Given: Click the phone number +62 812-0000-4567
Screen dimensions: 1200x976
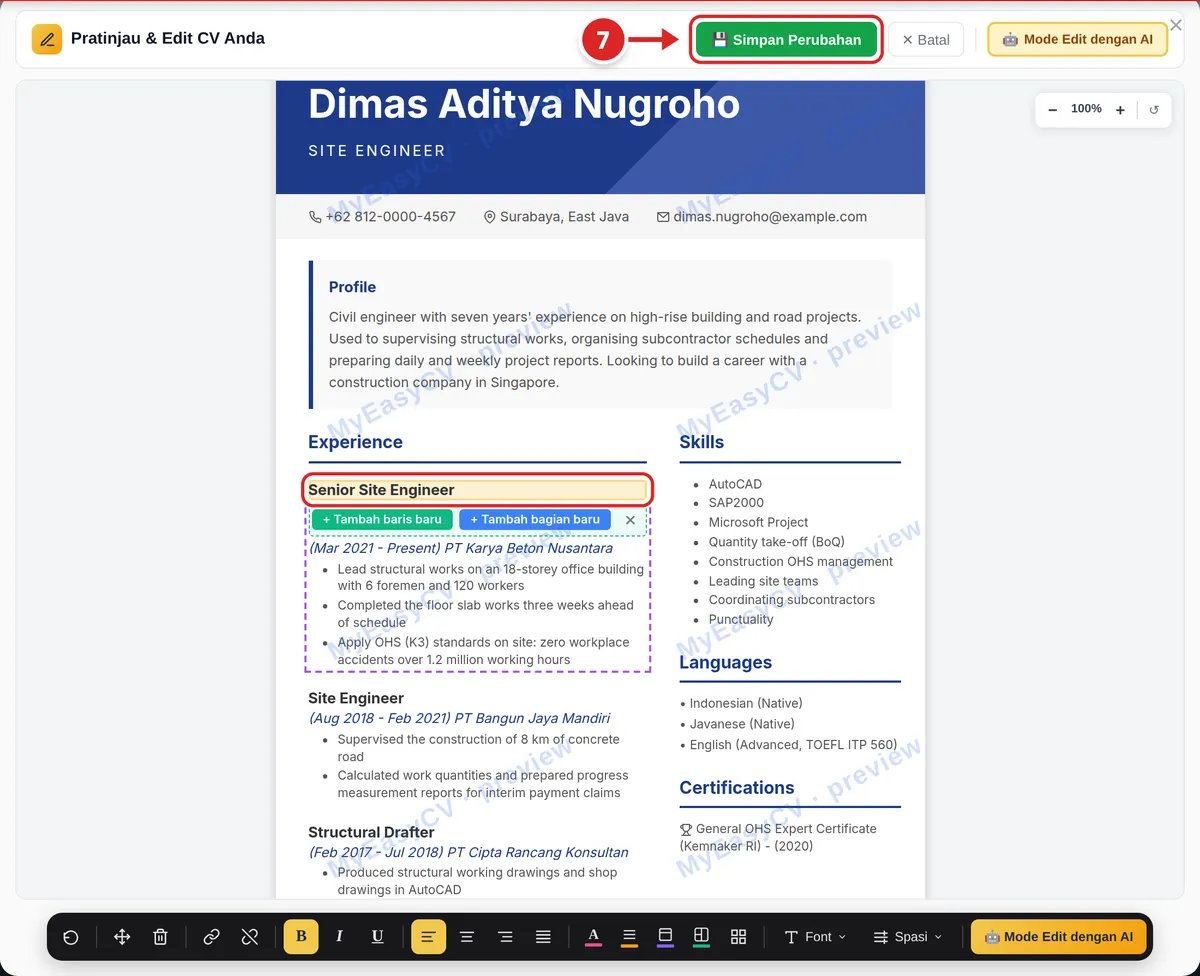Looking at the screenshot, I should coord(390,217).
